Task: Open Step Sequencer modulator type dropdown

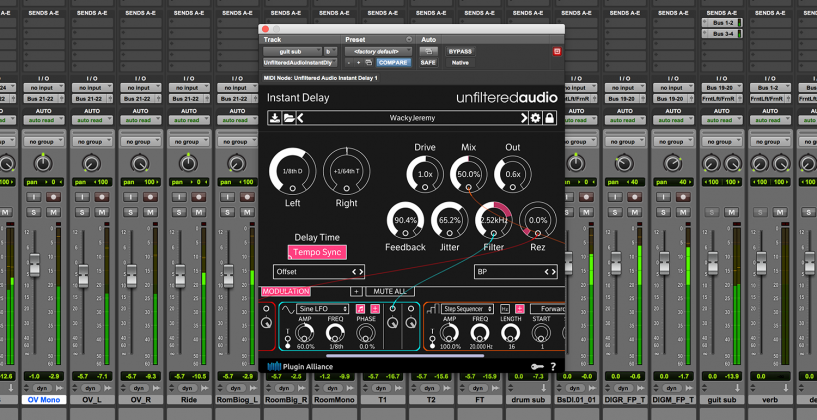Action: pos(467,309)
